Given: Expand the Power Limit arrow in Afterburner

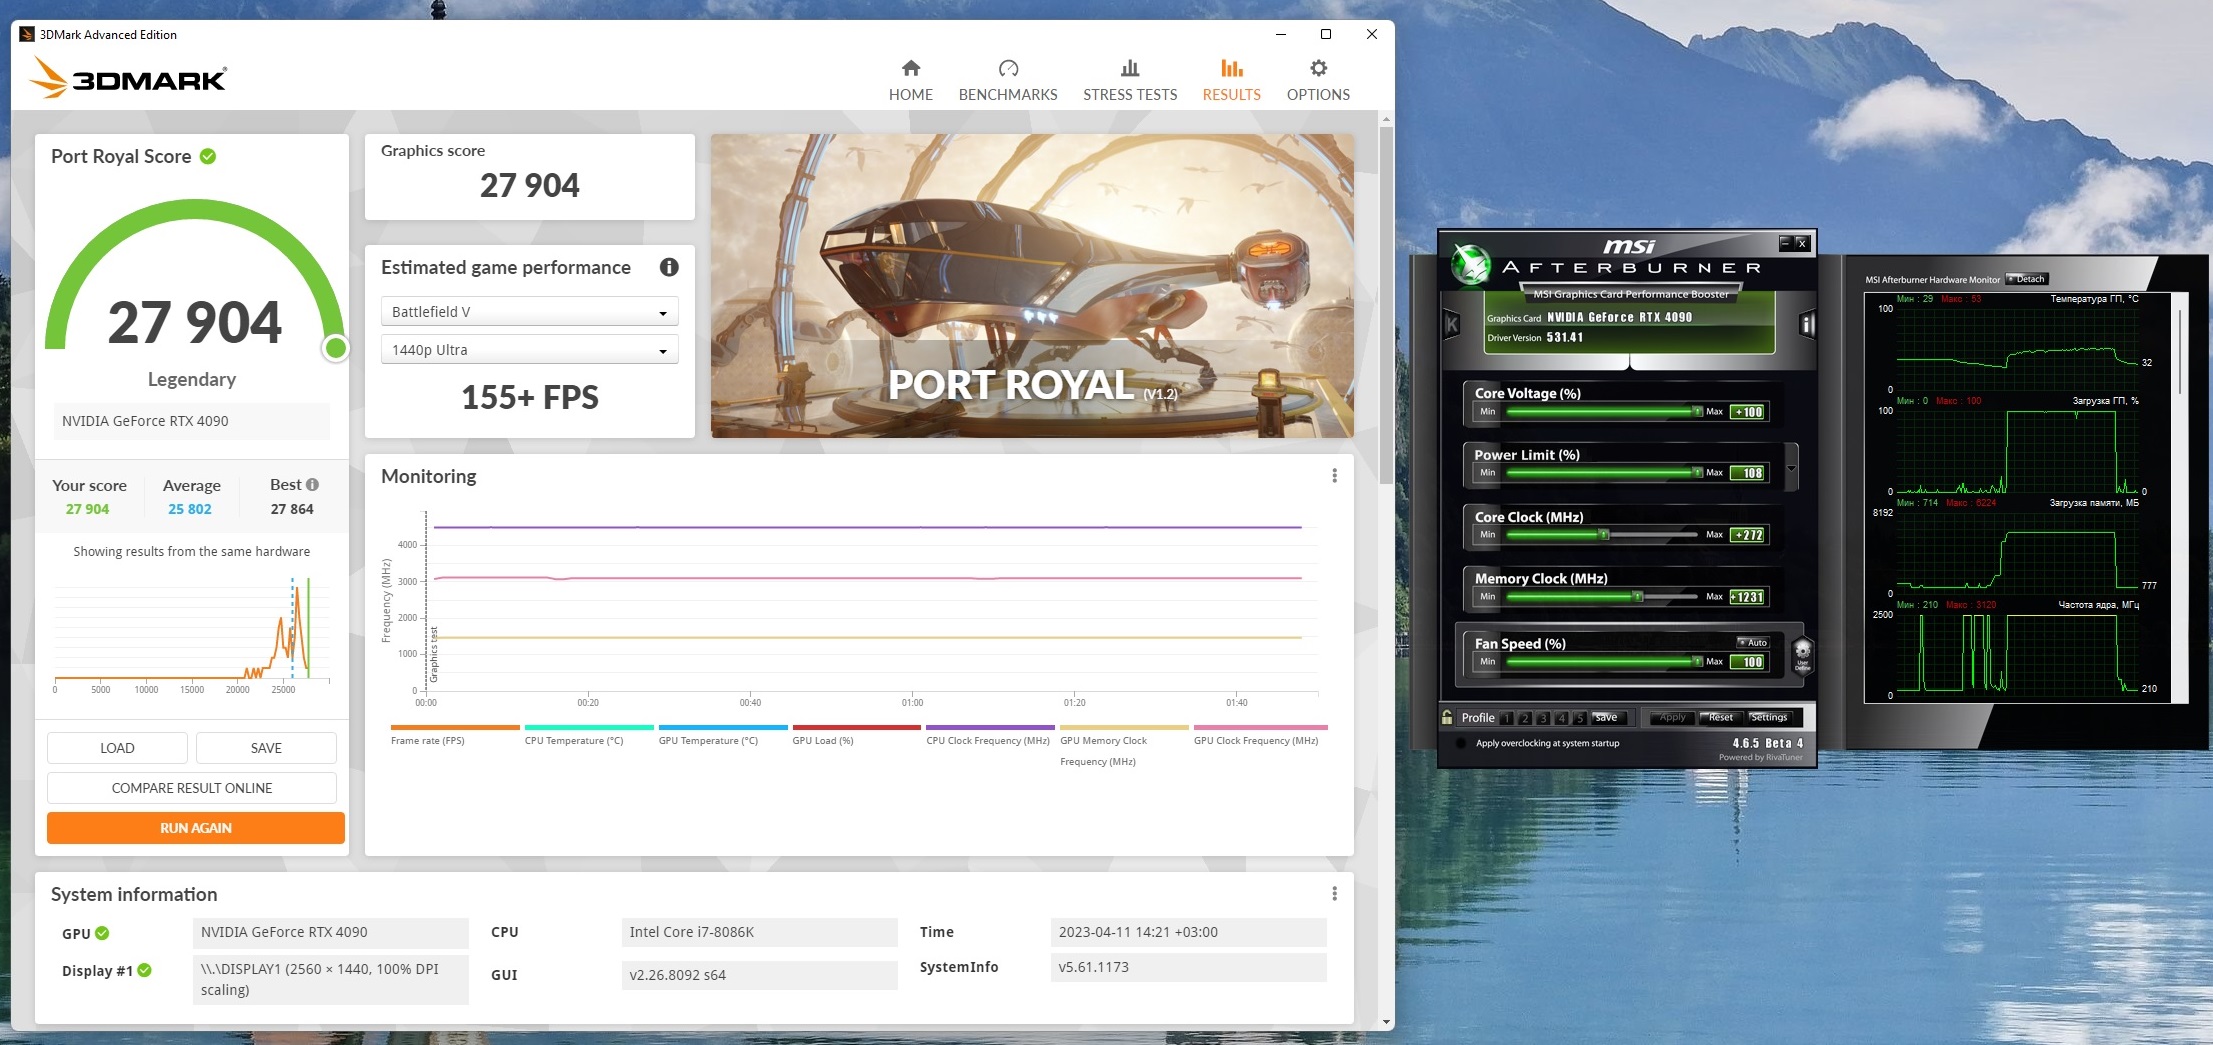Looking at the screenshot, I should (x=1791, y=468).
